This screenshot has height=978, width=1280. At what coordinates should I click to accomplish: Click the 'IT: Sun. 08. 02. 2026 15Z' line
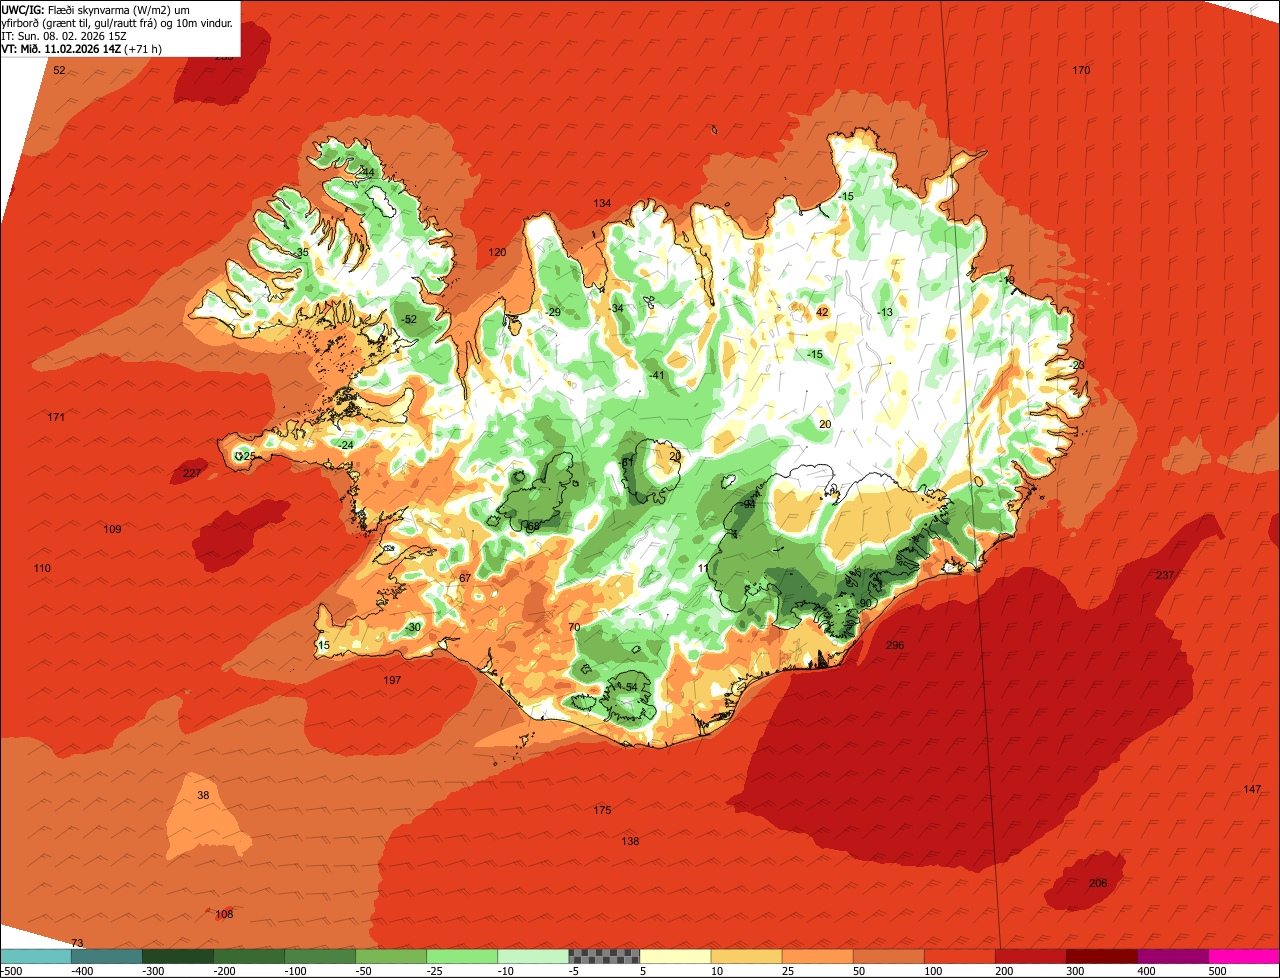point(64,35)
